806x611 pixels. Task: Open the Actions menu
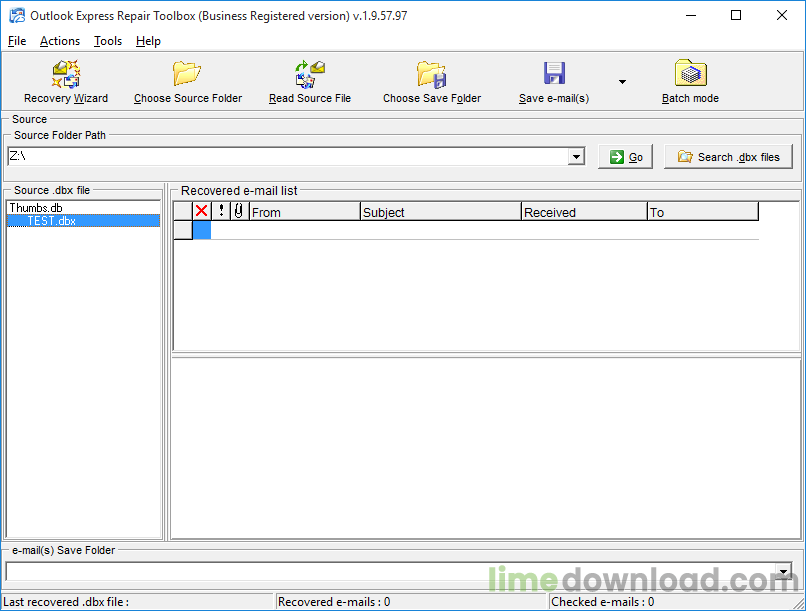click(x=59, y=41)
